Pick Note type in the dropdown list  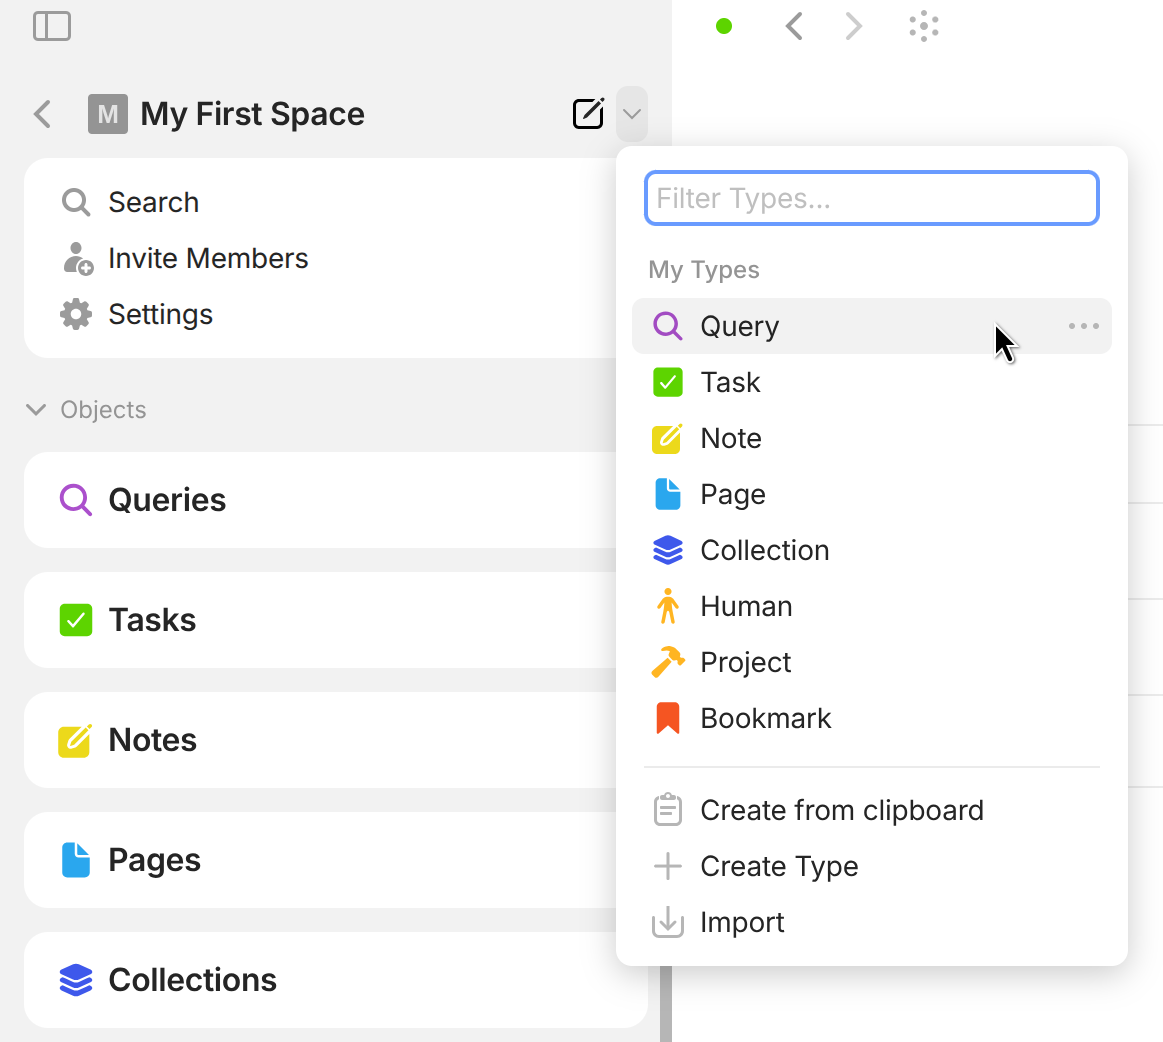(731, 438)
